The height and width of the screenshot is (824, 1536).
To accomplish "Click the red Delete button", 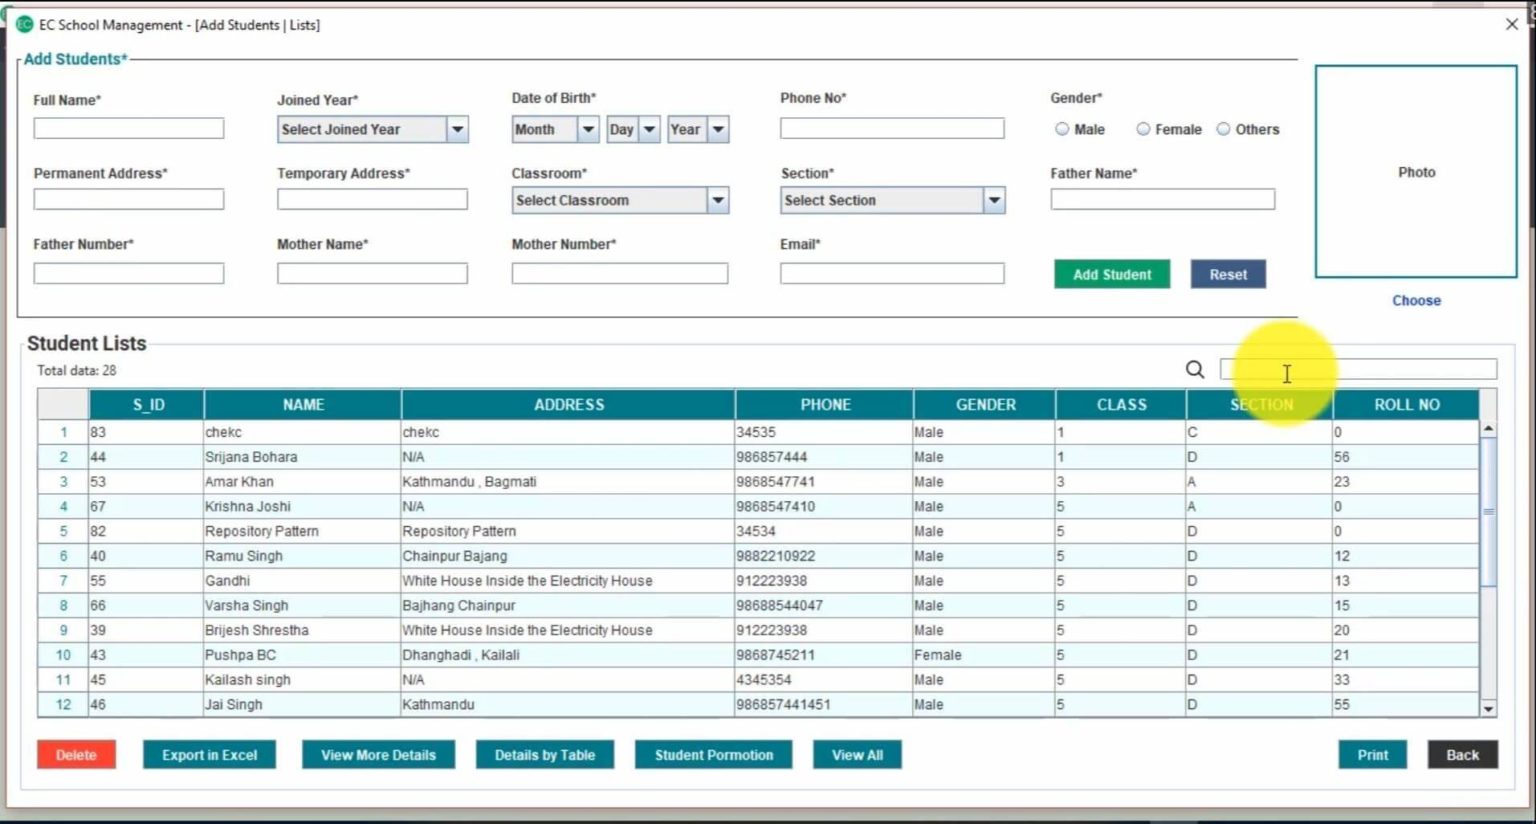I will point(76,755).
